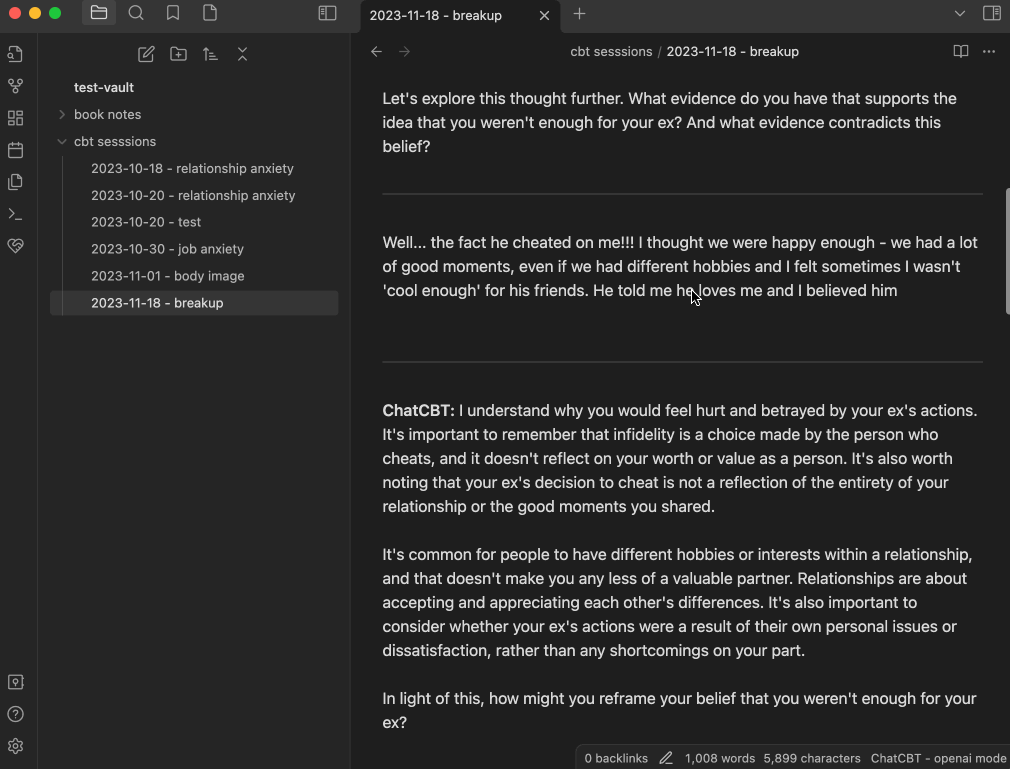Toggle the right sidebar icon
Screen dimensions: 1010x769
(991, 13)
